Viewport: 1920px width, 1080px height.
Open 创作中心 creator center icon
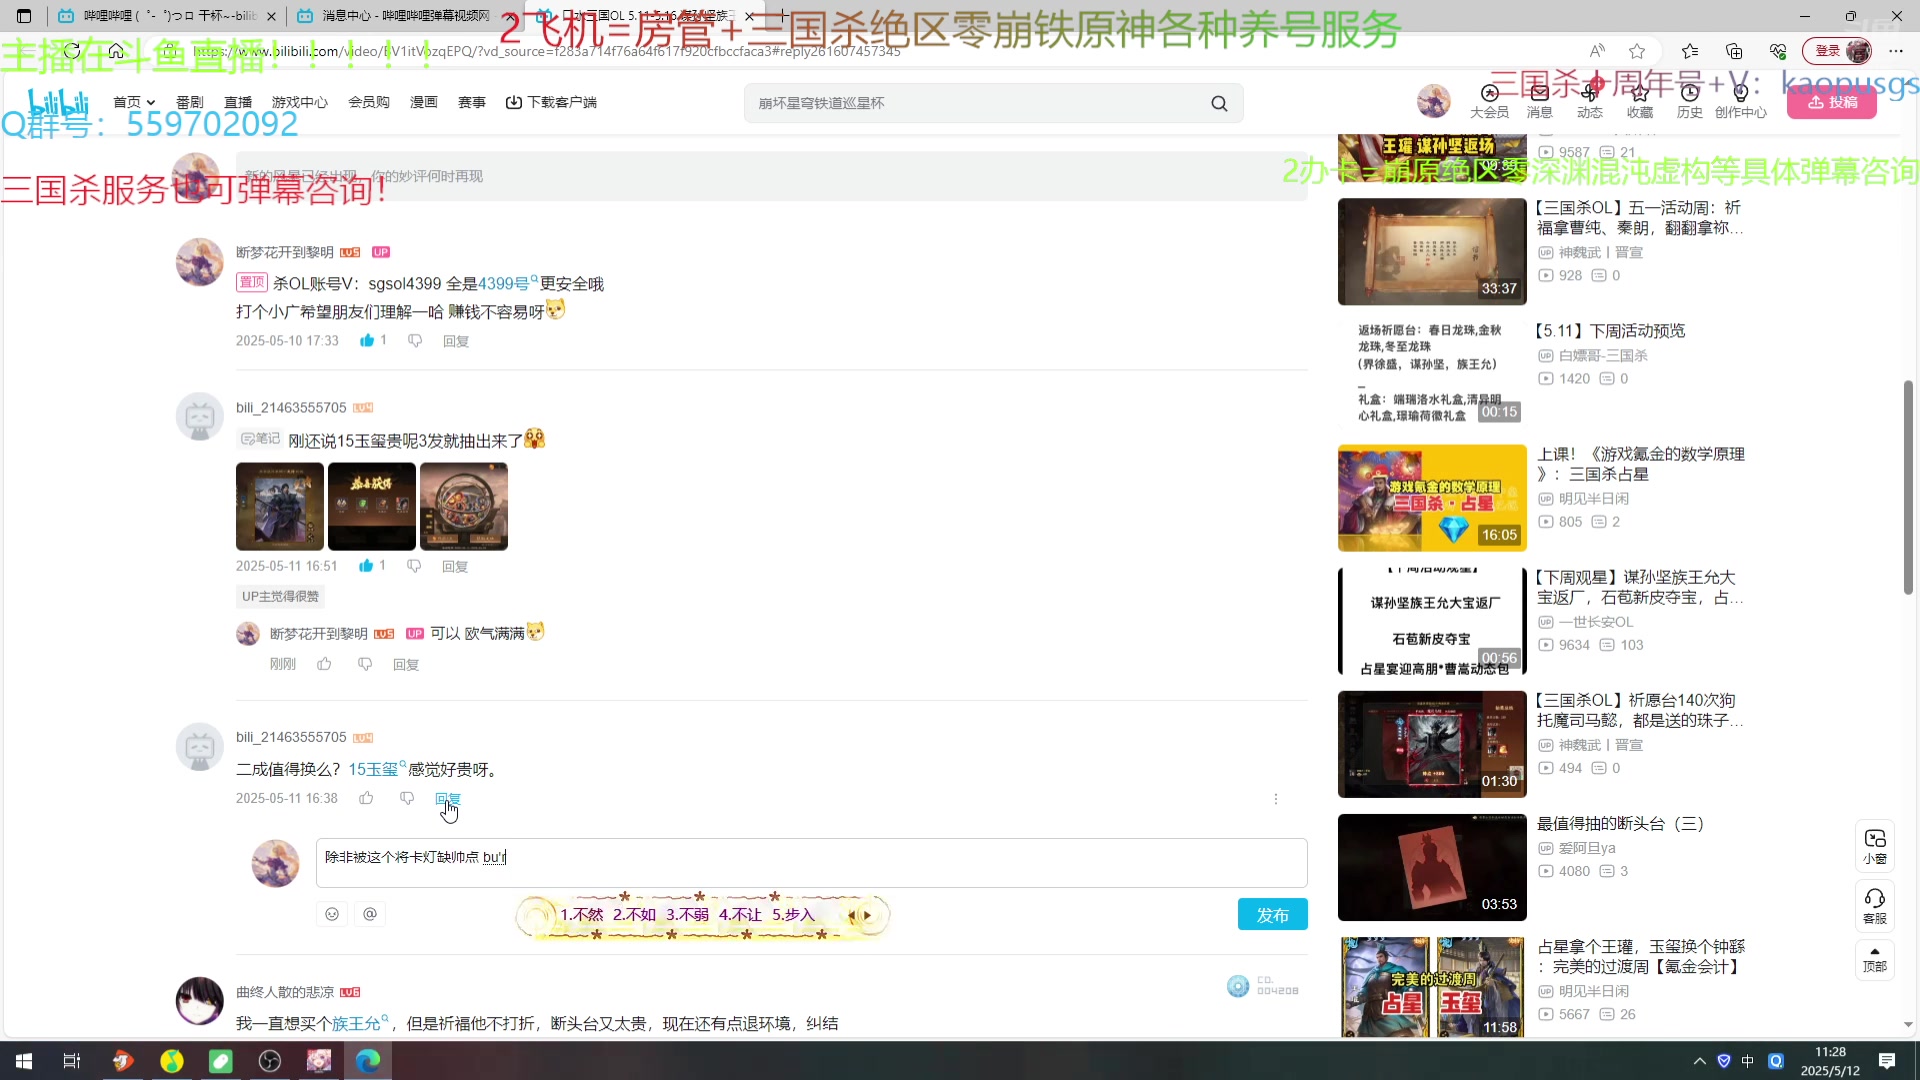tap(1741, 102)
